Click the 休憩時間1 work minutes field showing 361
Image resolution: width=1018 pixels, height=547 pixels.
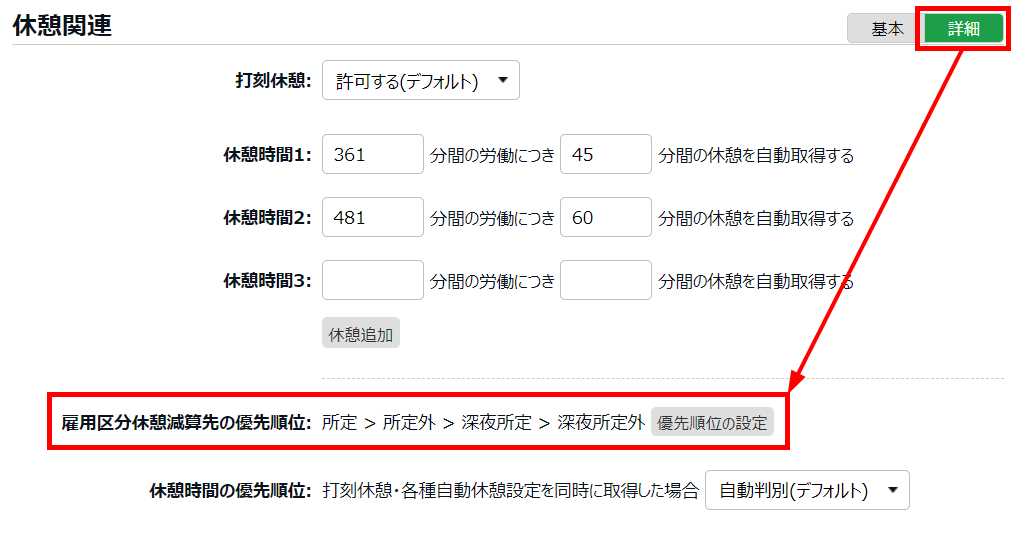point(372,155)
